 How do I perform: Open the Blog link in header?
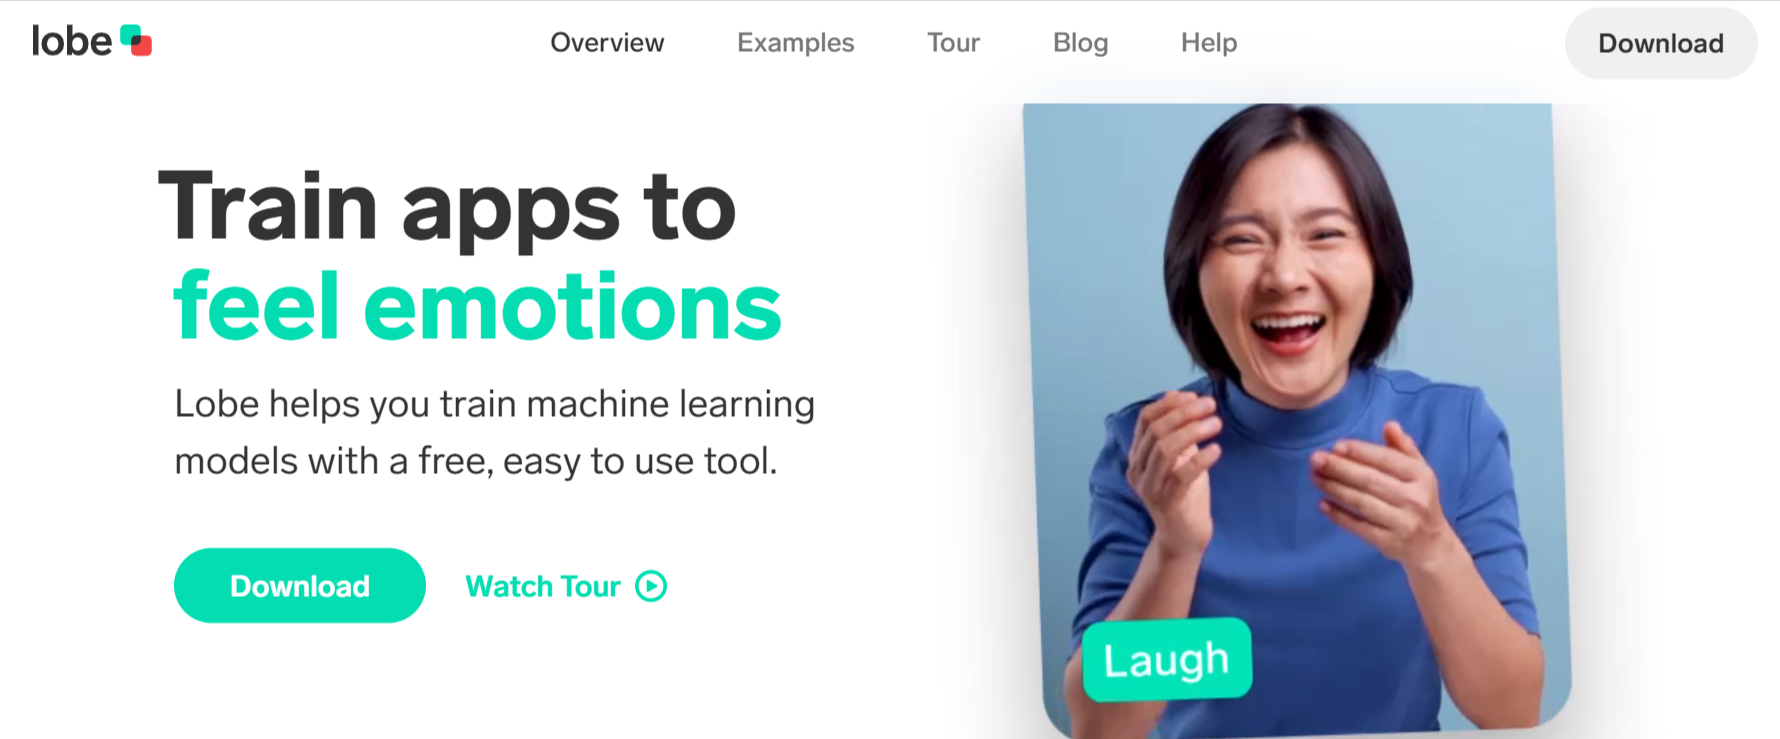1081,43
